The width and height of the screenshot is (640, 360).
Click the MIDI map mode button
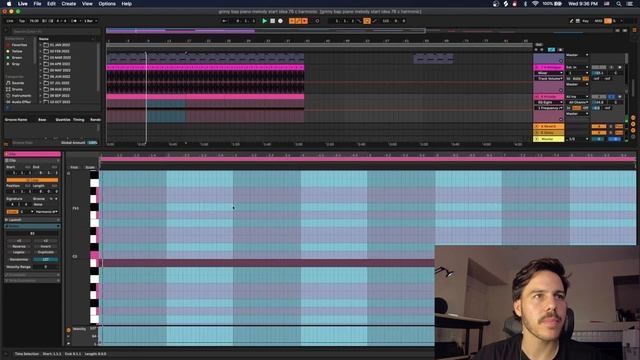coord(598,21)
